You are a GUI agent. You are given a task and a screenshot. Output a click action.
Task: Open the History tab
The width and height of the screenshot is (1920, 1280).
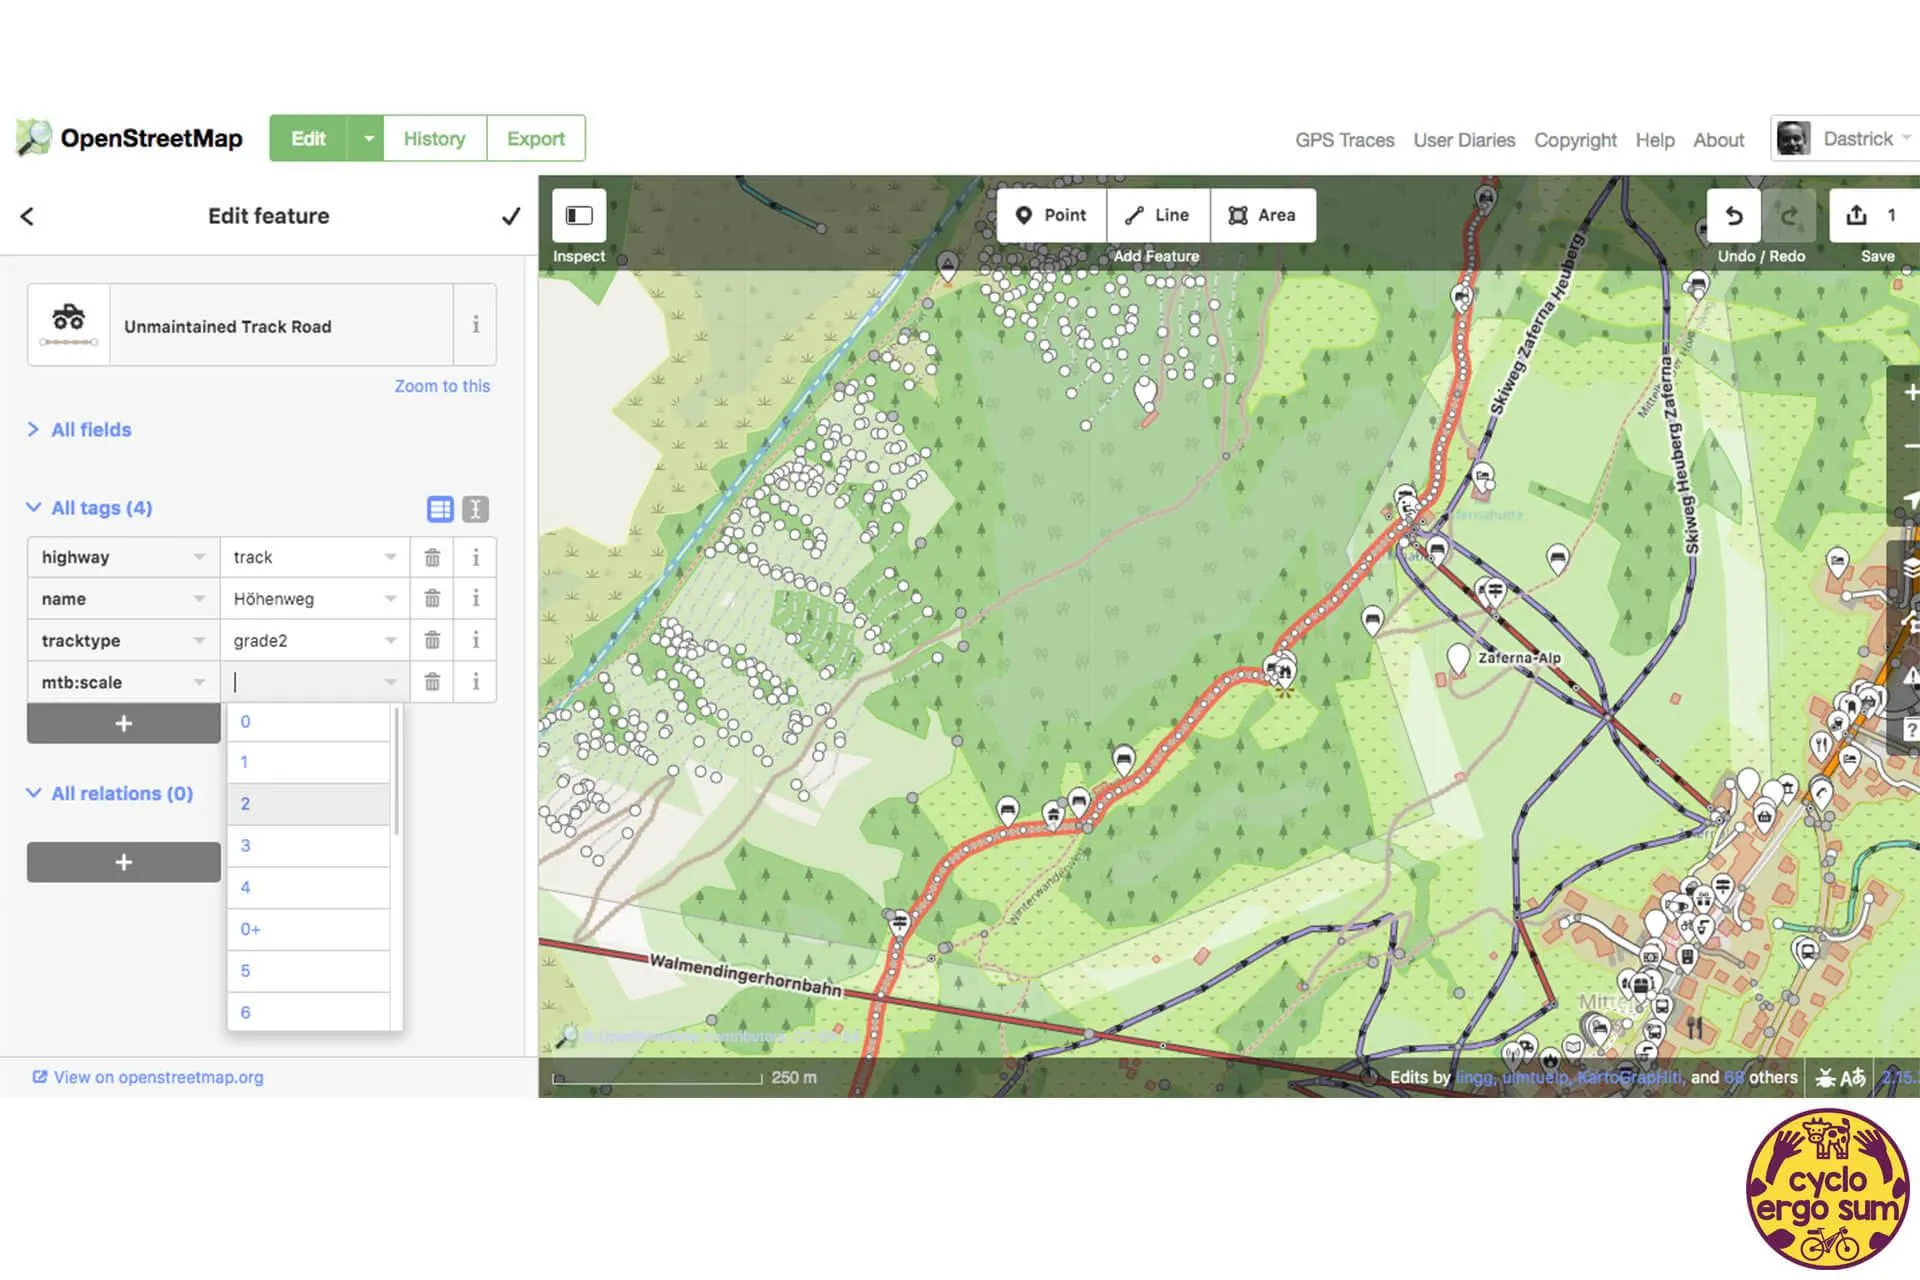coord(434,139)
